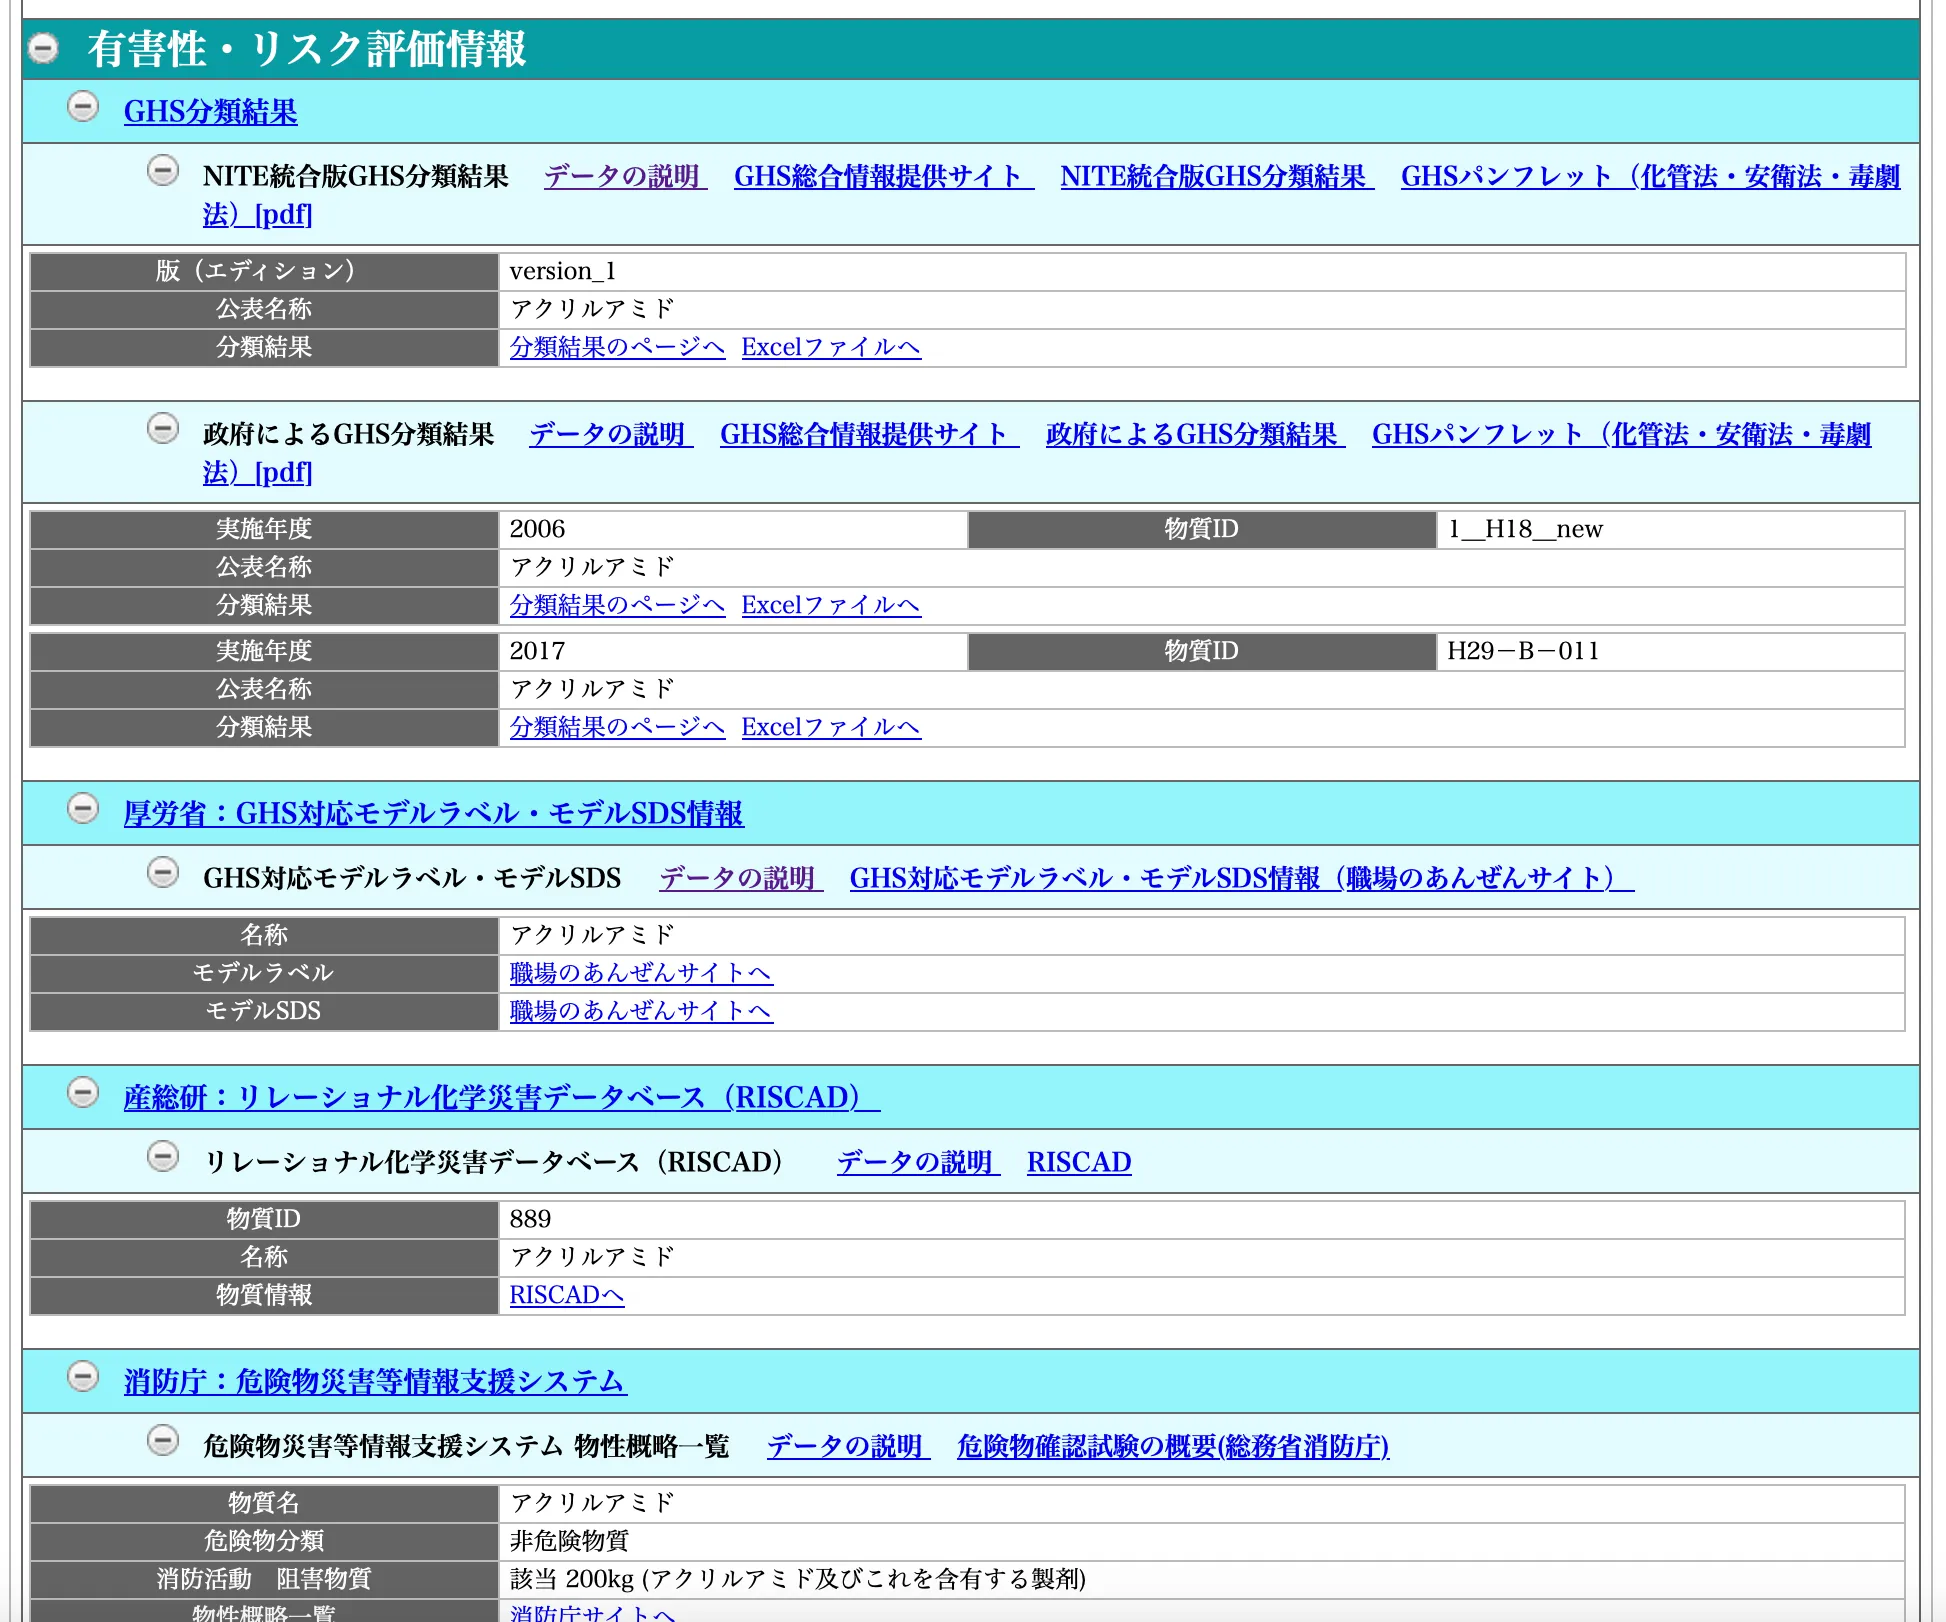Collapse the GHS分類結果 section
The width and height of the screenshot is (1946, 1622).
84,110
